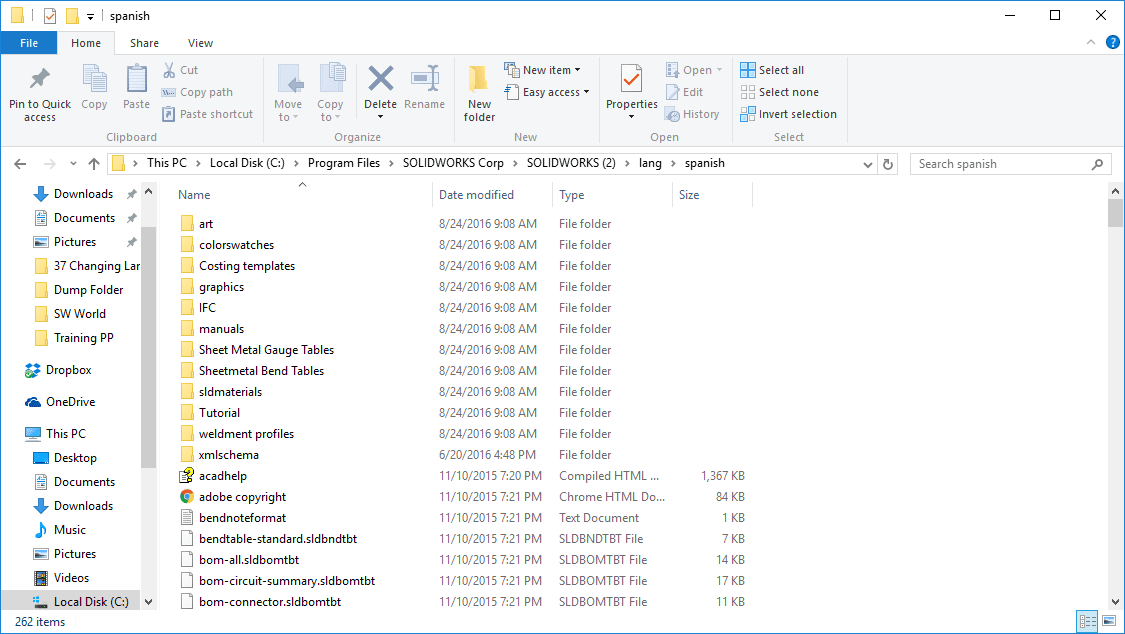
Task: Click Select all in ribbon
Action: [x=772, y=70]
